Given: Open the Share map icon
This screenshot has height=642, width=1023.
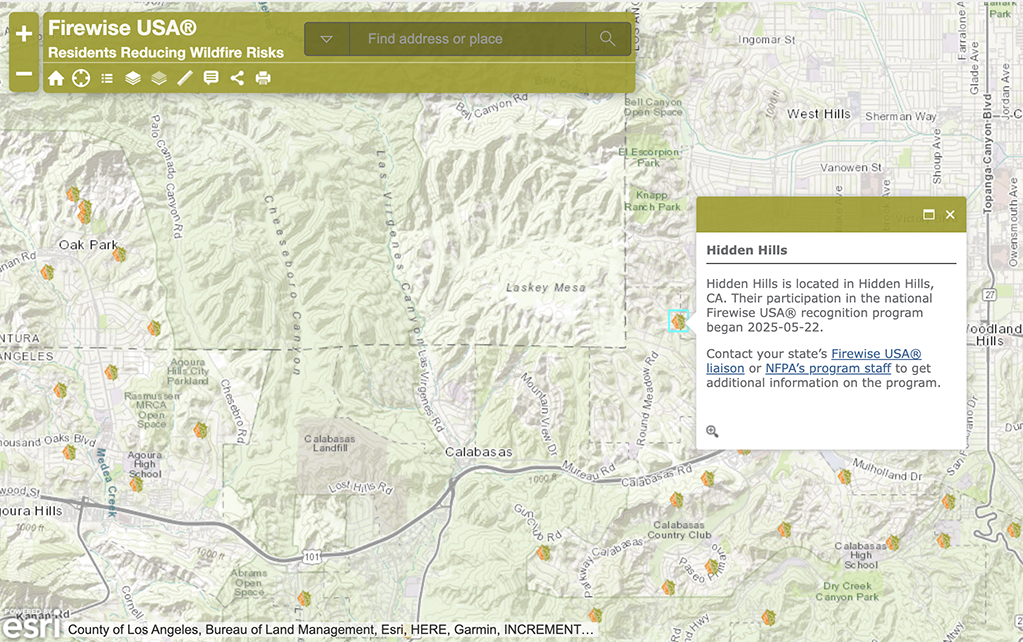Looking at the screenshot, I should [237, 78].
